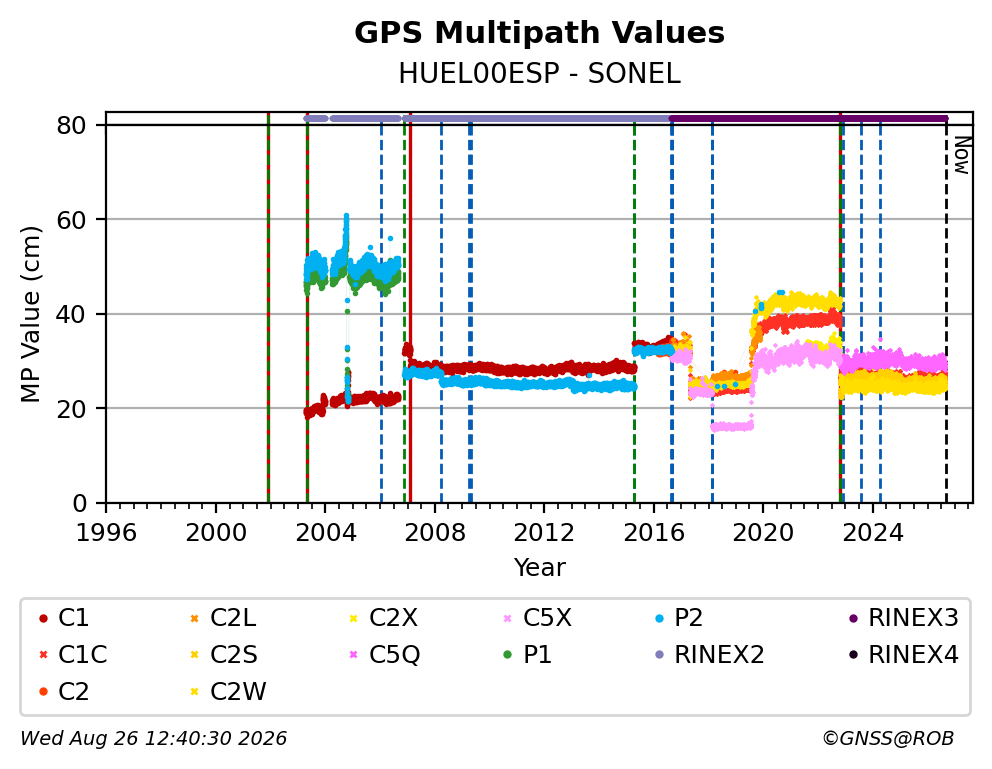Image resolution: width=992 pixels, height=769 pixels.
Task: Click the RINEX2 legend label
Action: (x=719, y=655)
